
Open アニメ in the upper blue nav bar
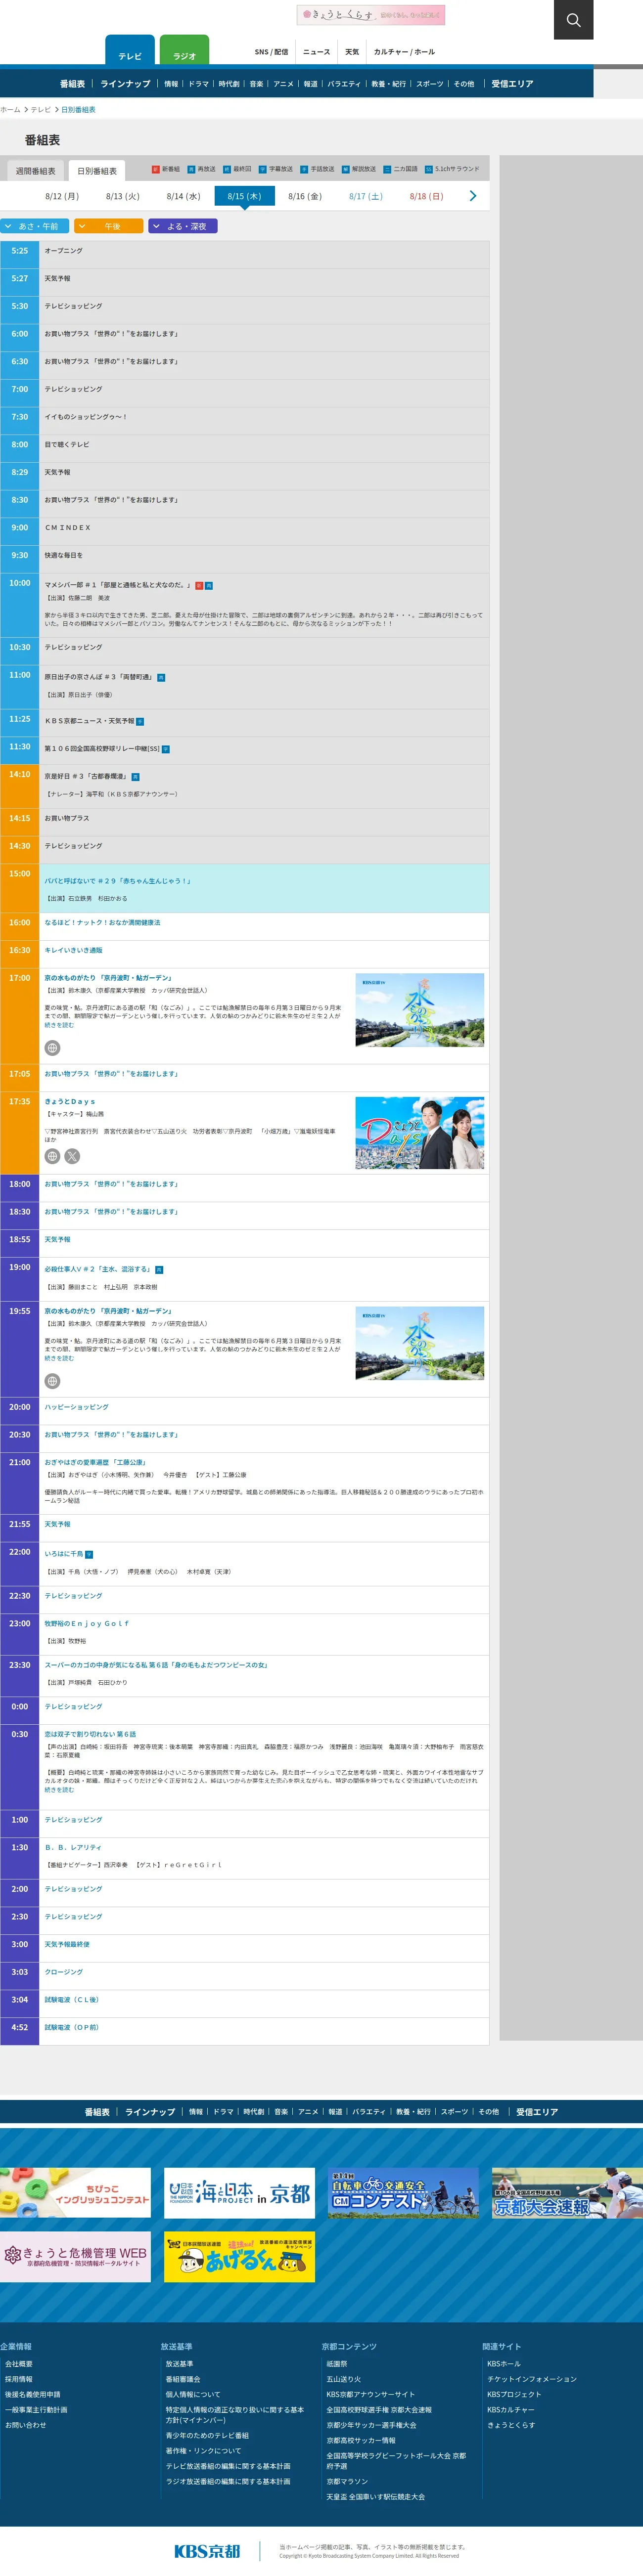click(x=283, y=84)
